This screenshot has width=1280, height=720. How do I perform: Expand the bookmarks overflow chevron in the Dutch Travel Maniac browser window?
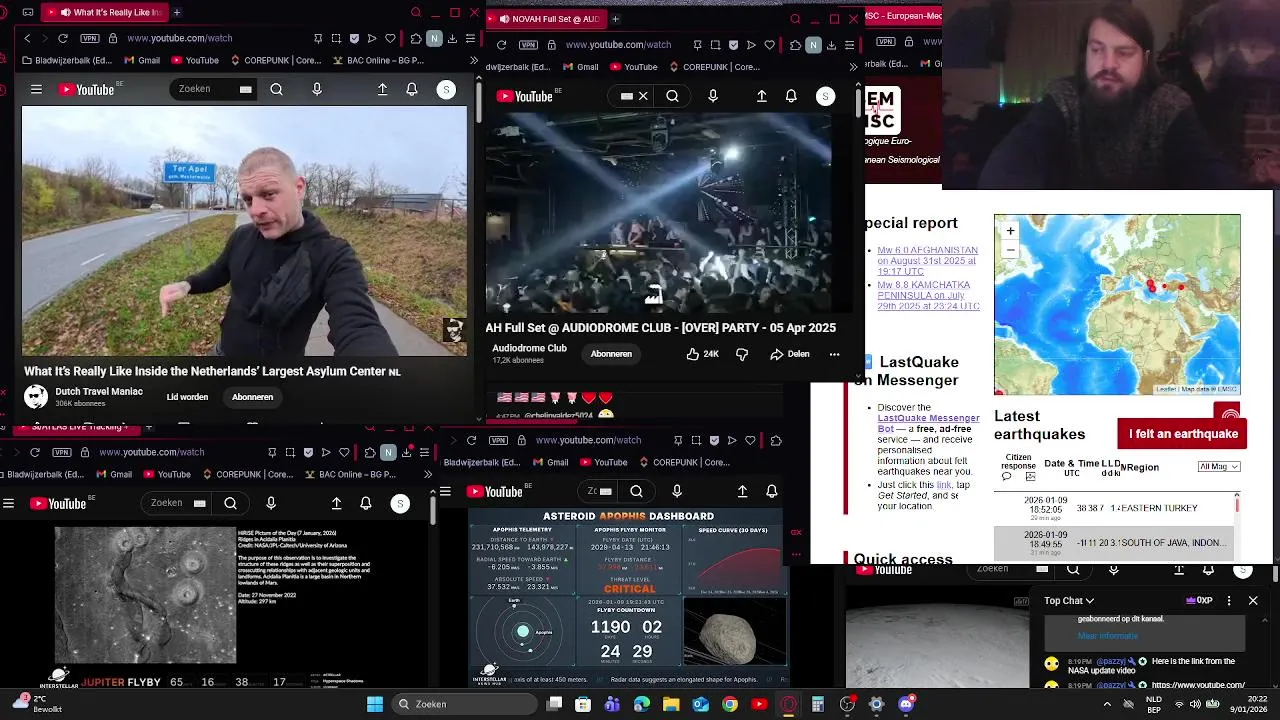pos(473,60)
